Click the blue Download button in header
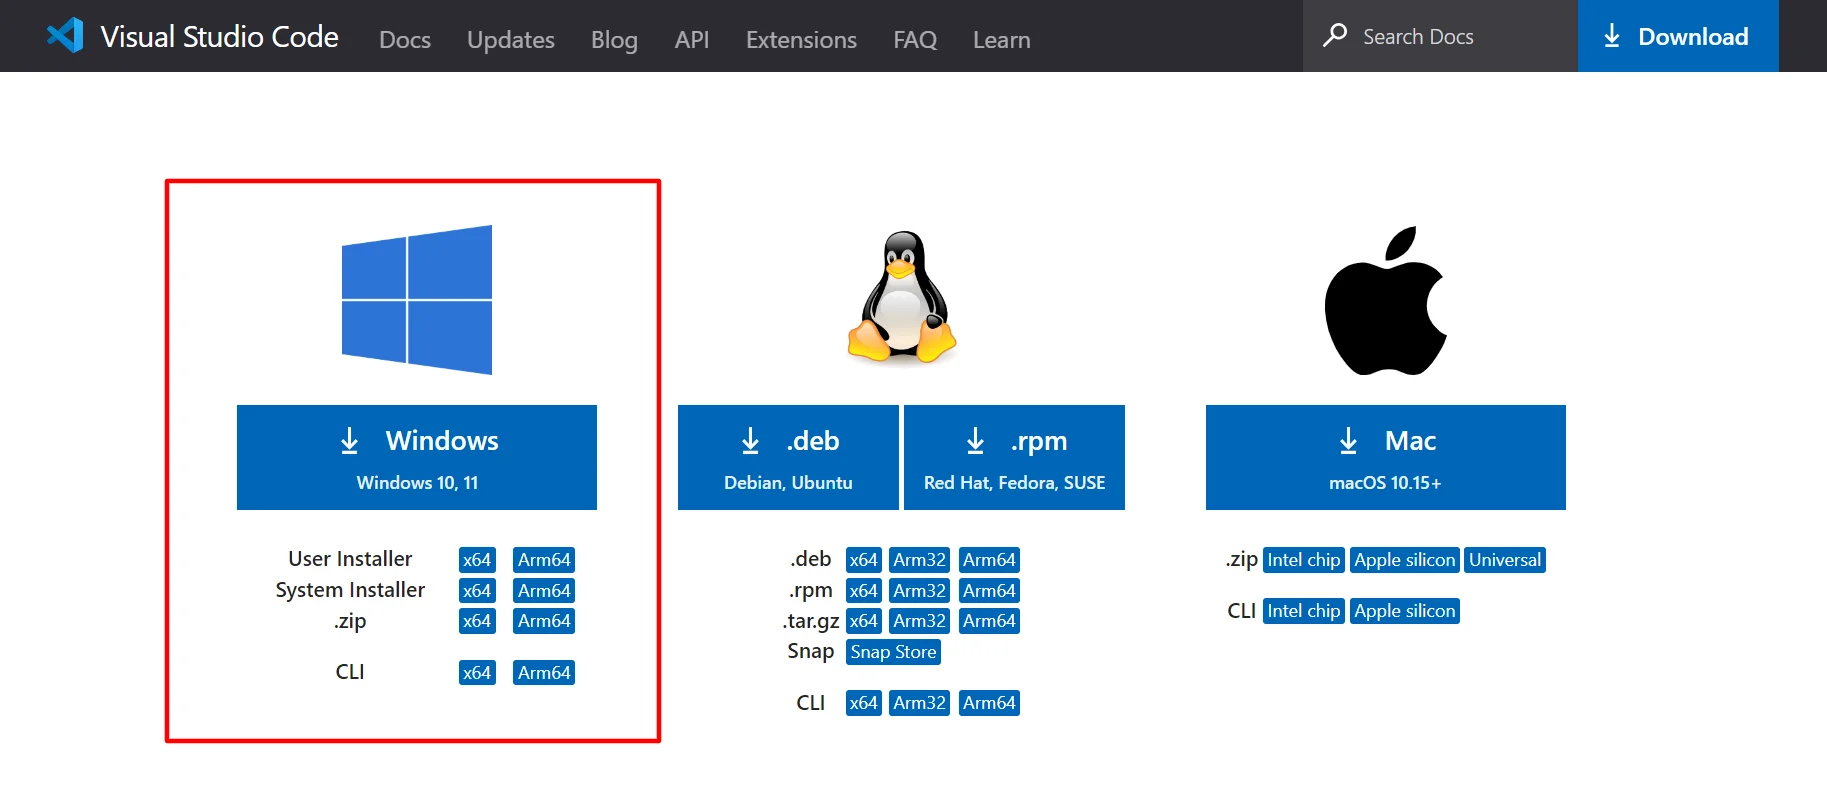1827x807 pixels. (1678, 36)
